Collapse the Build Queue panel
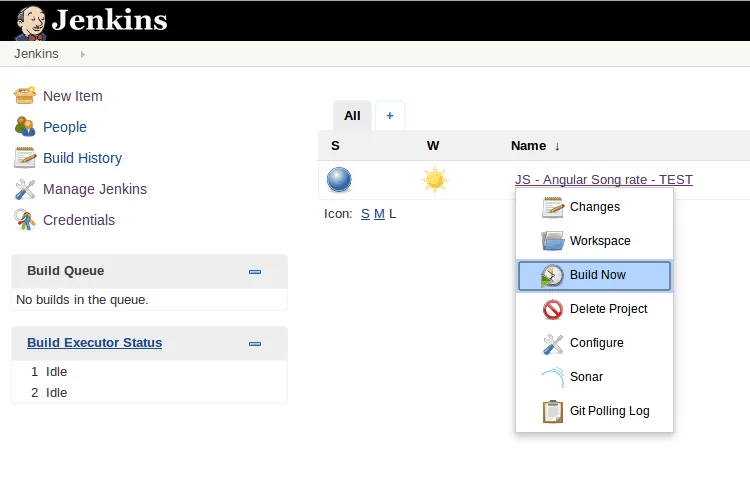750x482 pixels. click(255, 271)
